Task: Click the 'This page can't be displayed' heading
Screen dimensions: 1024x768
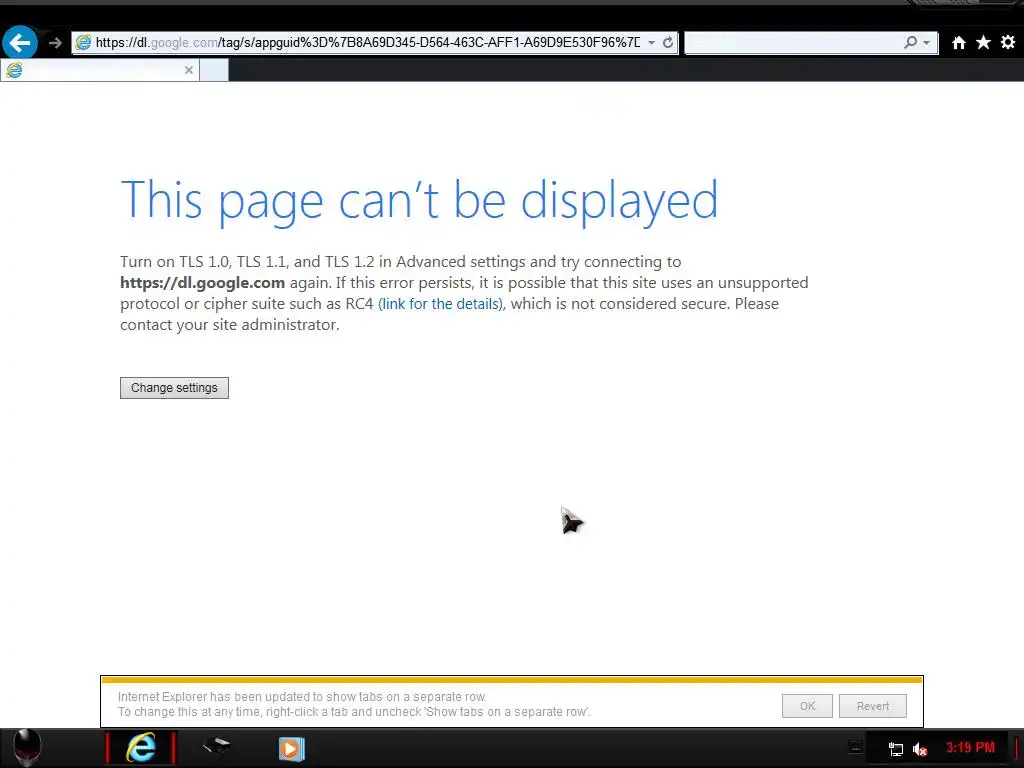Action: pyautogui.click(x=419, y=201)
